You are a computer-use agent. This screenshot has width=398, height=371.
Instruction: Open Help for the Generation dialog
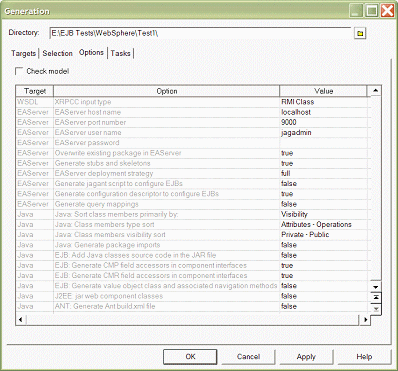click(364, 357)
